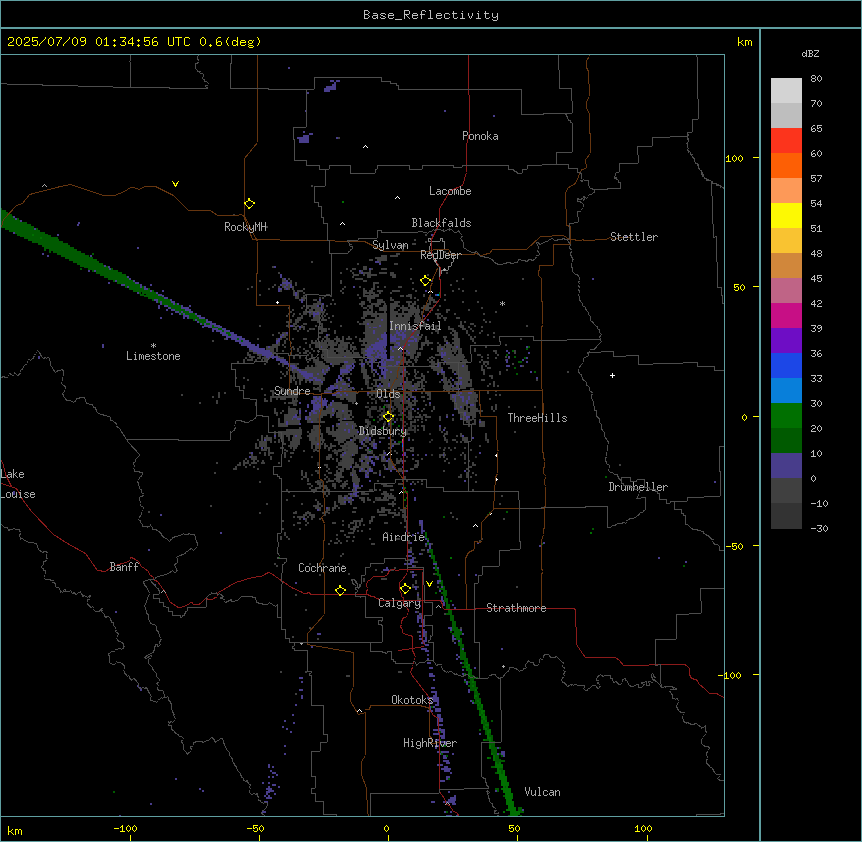The height and width of the screenshot is (842, 862).
Task: Click the Ponoka city label
Action: click(x=480, y=136)
